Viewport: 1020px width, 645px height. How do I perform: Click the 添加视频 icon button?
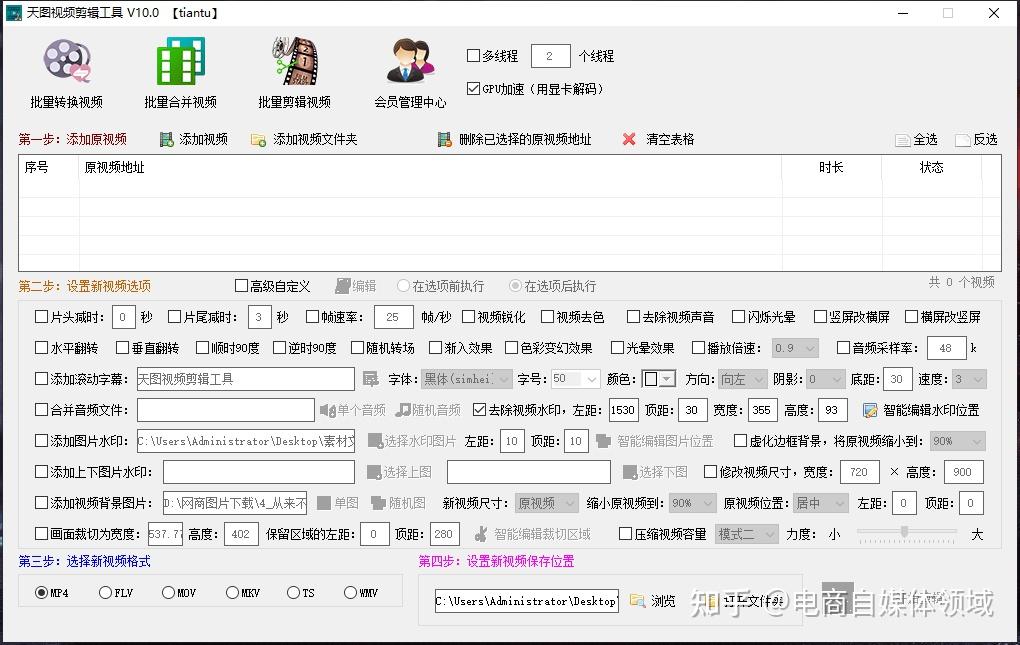click(167, 139)
